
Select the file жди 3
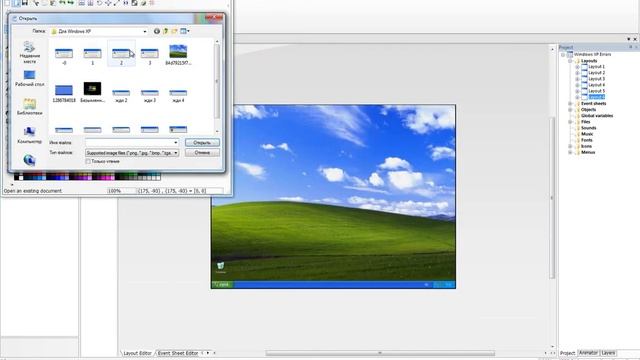click(150, 96)
